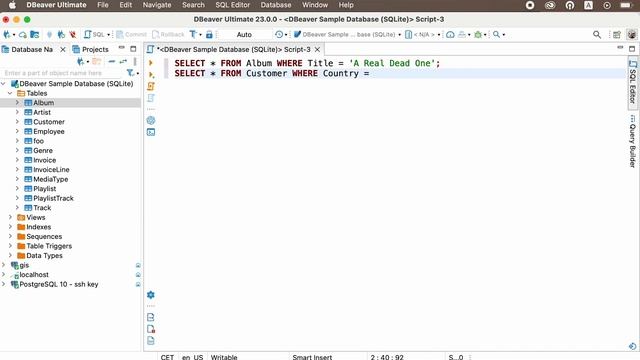Collapse the Tables folder
The image size is (640, 360).
pyautogui.click(x=10, y=93)
